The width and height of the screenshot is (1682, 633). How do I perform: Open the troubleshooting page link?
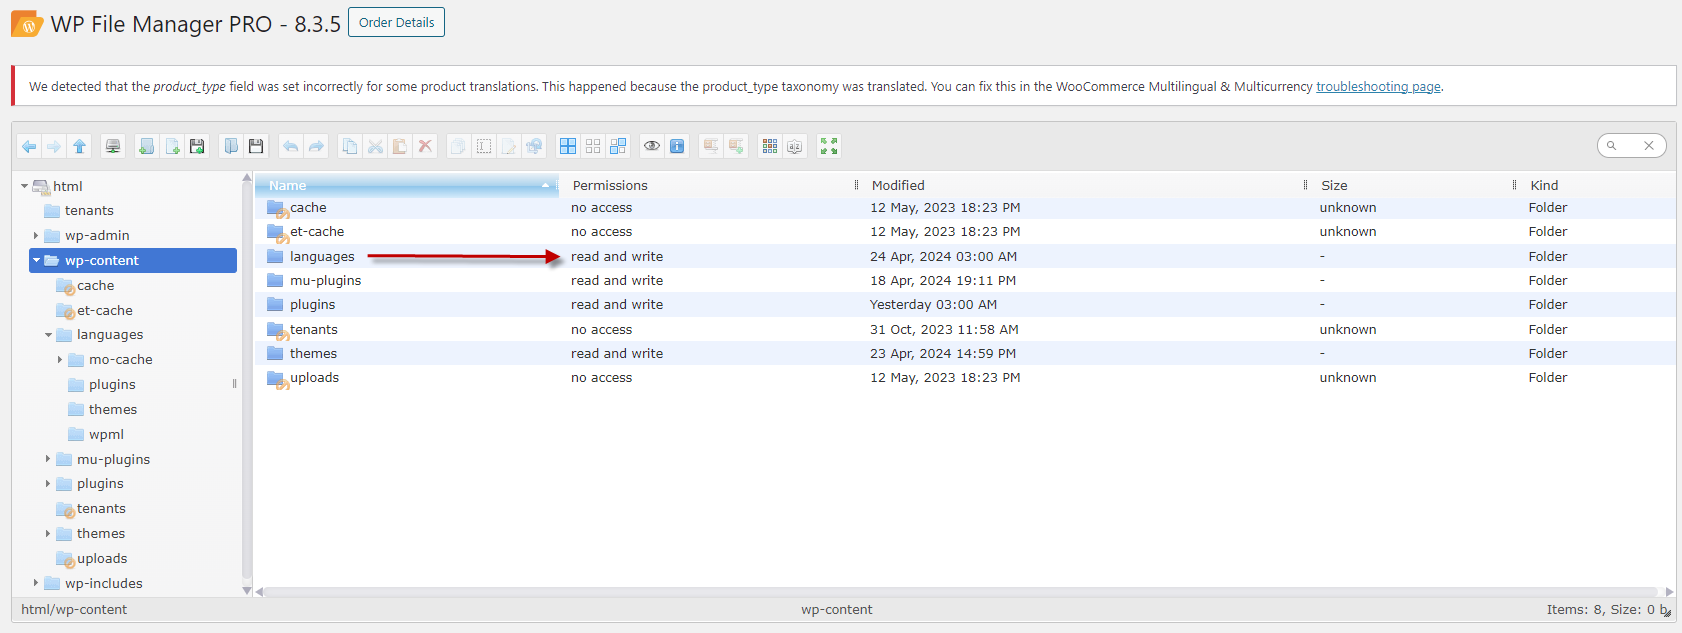click(x=1378, y=87)
